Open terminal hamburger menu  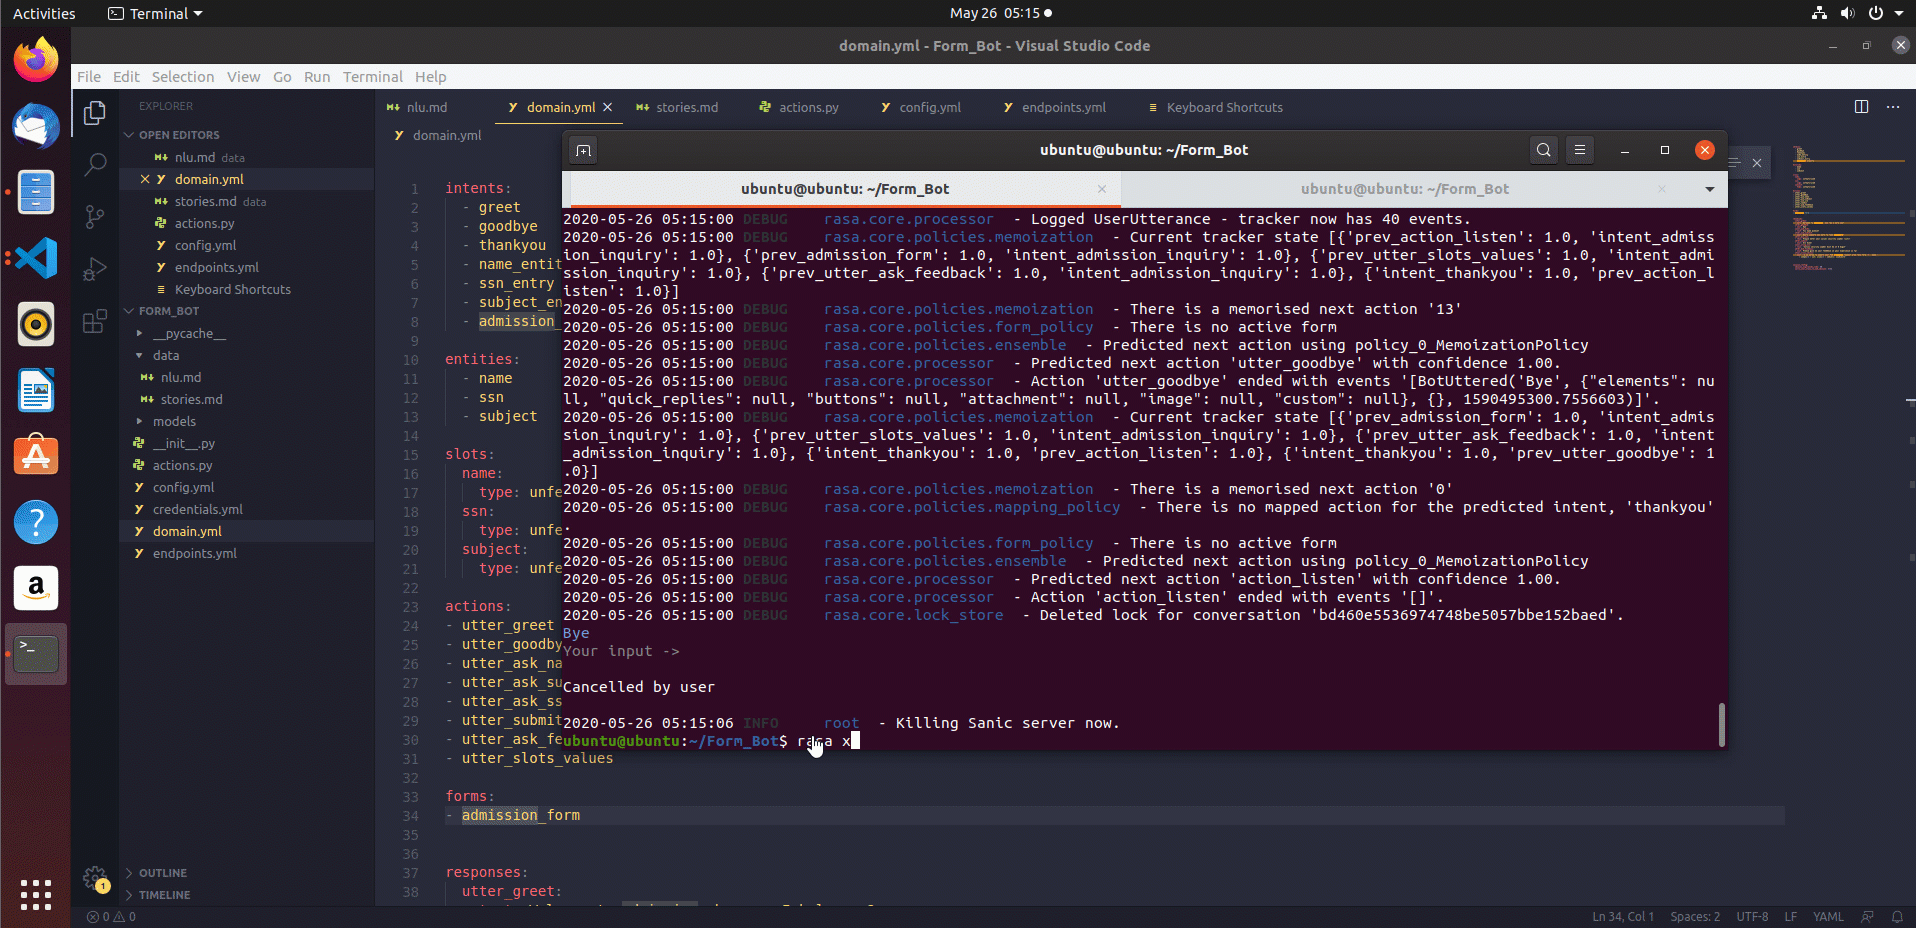1580,150
